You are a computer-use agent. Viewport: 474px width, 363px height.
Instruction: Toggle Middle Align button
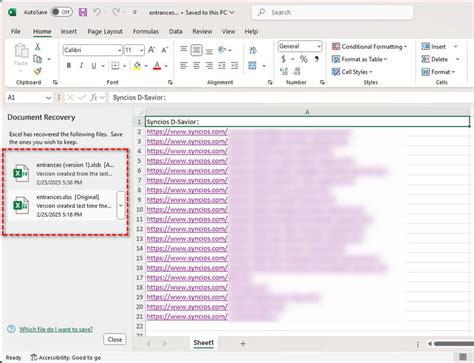(x=196, y=50)
